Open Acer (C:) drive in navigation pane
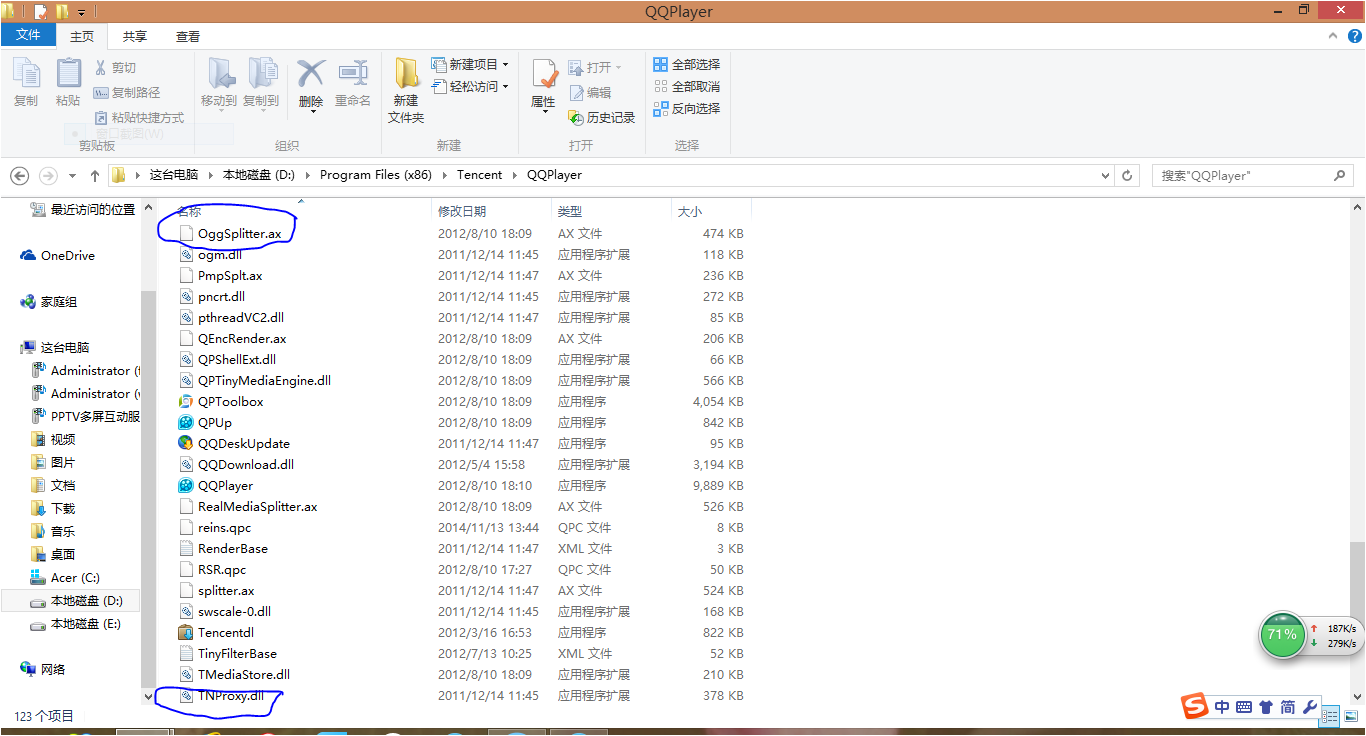 click(x=75, y=577)
